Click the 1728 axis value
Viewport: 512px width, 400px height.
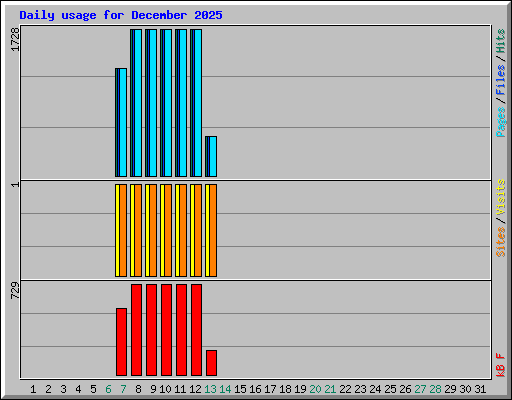15,39
